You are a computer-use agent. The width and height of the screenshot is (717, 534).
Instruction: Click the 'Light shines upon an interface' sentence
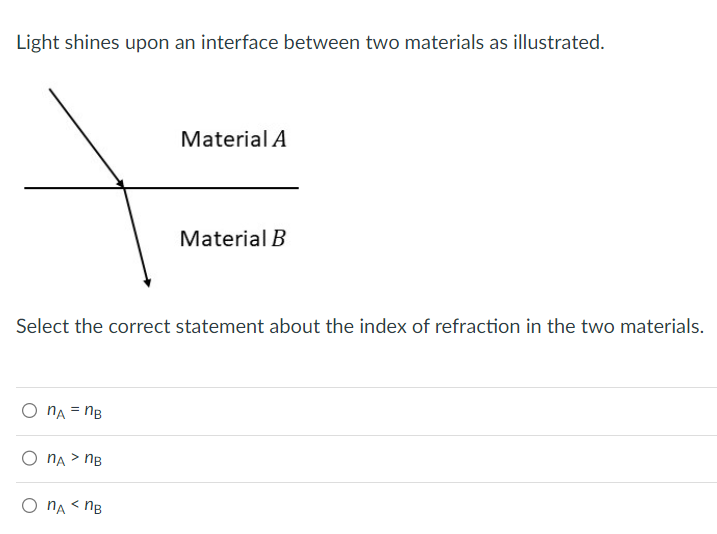tap(310, 43)
